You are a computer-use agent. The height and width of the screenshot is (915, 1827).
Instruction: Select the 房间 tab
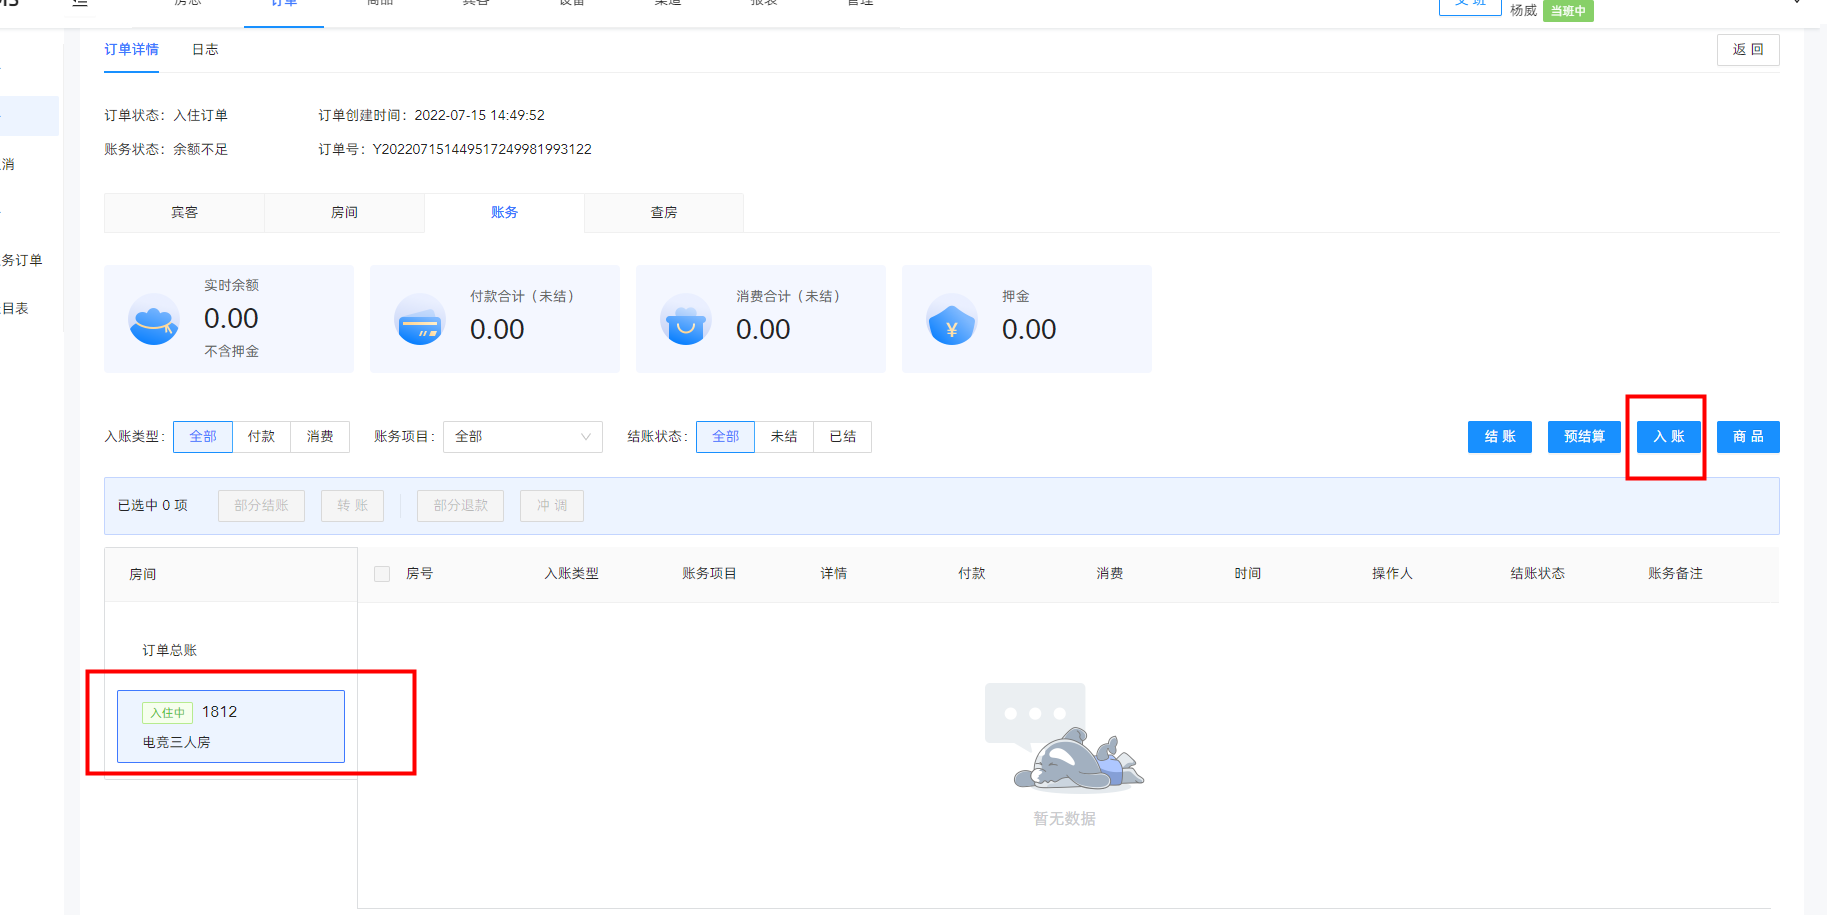[344, 212]
